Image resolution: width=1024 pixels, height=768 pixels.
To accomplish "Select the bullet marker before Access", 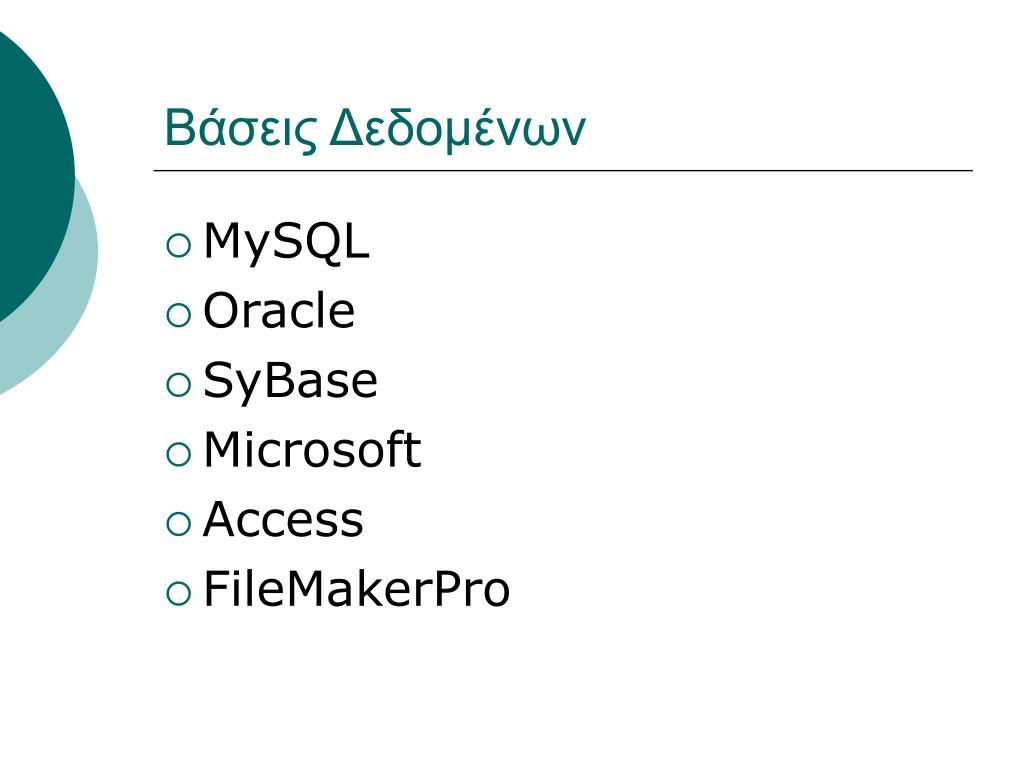I will coord(178,524).
